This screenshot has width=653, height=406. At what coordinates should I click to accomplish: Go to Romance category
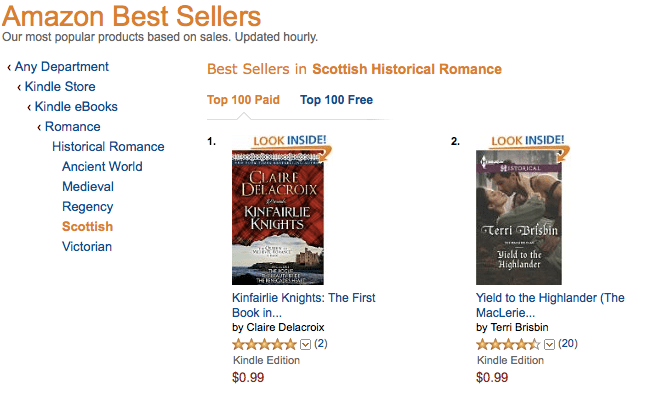pyautogui.click(x=72, y=127)
